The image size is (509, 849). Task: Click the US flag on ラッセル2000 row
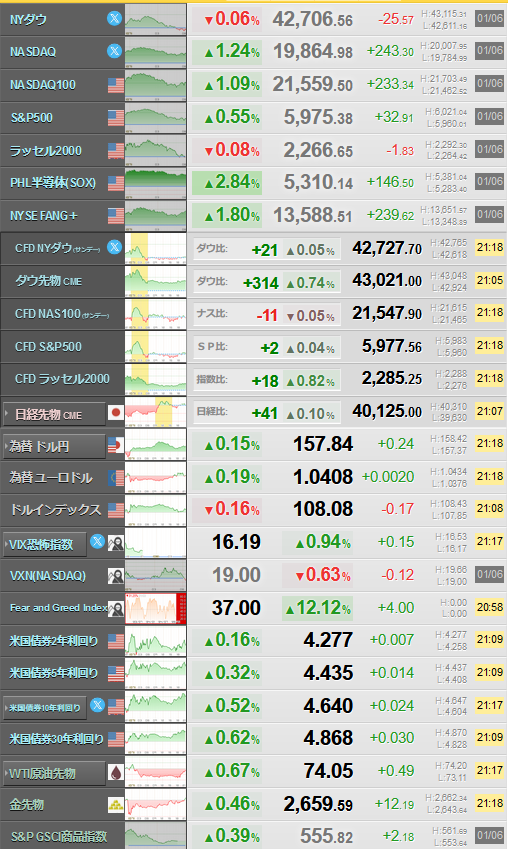click(115, 151)
